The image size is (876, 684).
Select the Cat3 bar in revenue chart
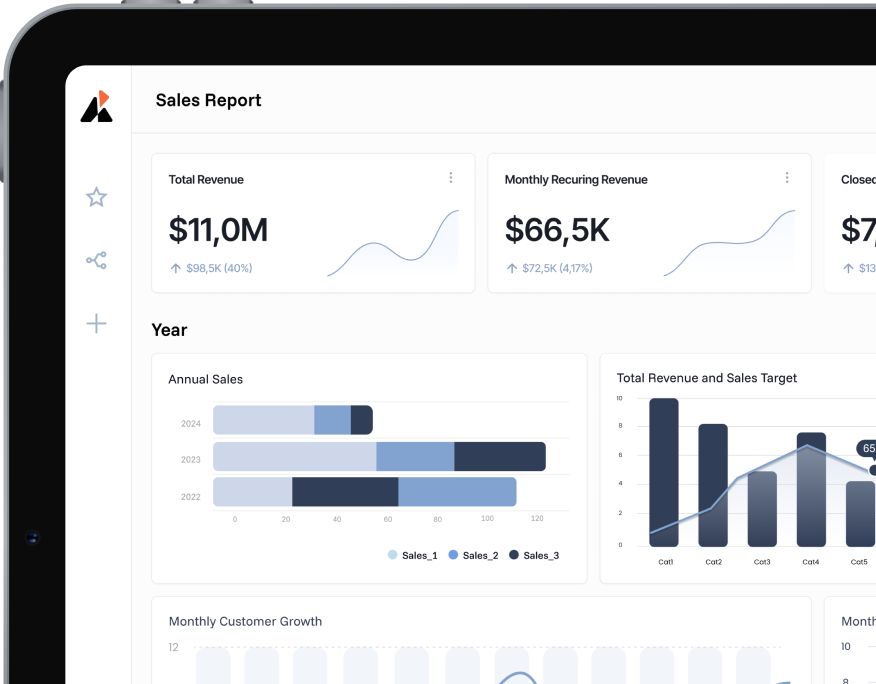click(x=762, y=509)
